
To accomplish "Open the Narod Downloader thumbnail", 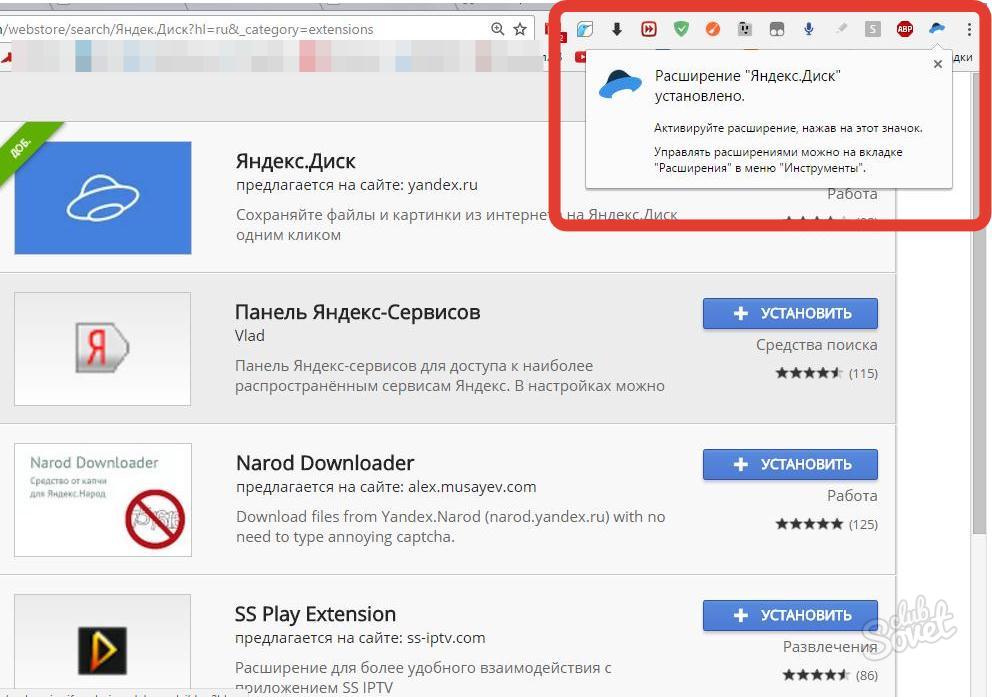I will point(102,500).
